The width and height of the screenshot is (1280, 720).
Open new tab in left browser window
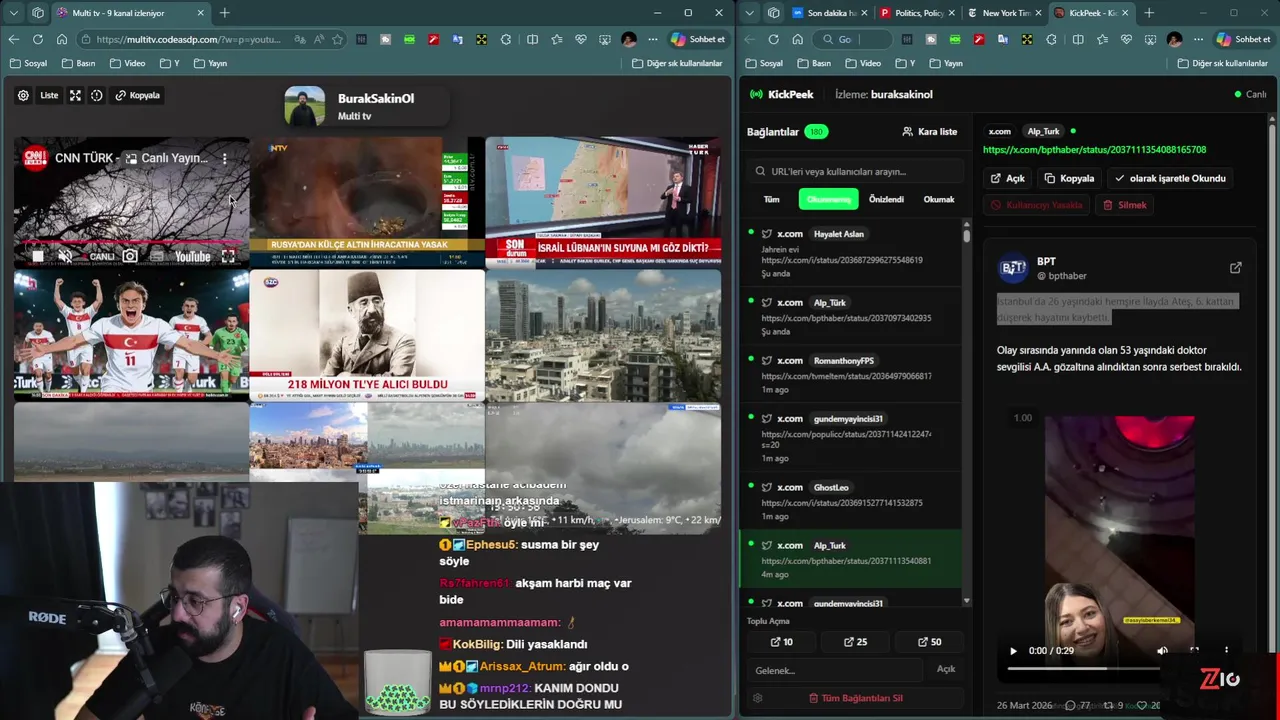224,13
